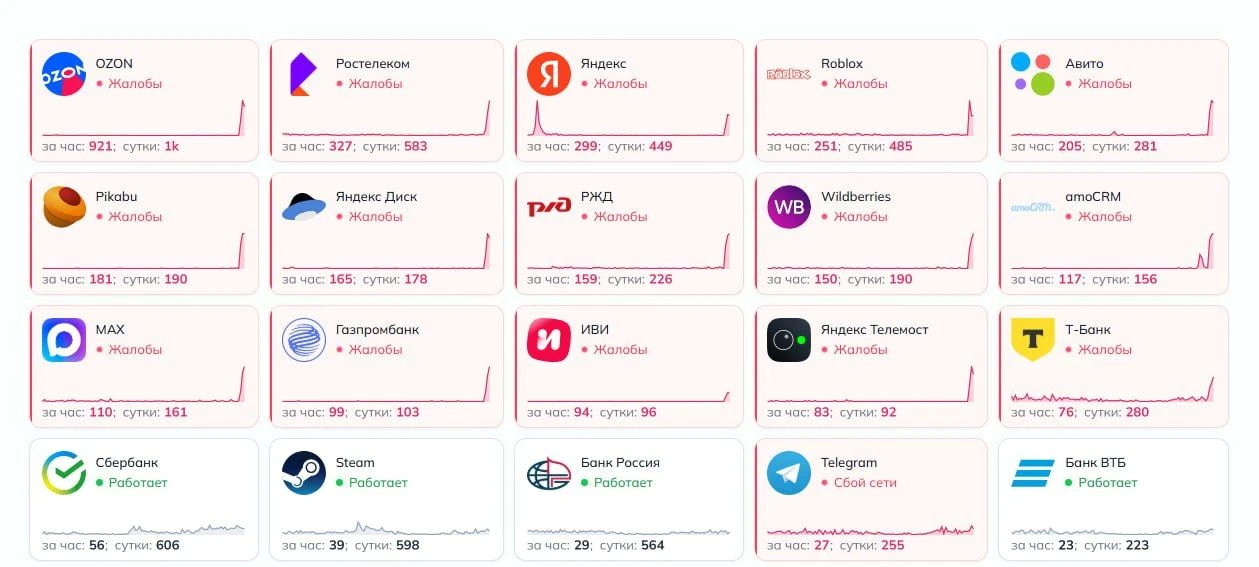Select the Steam logo icon

click(x=304, y=473)
